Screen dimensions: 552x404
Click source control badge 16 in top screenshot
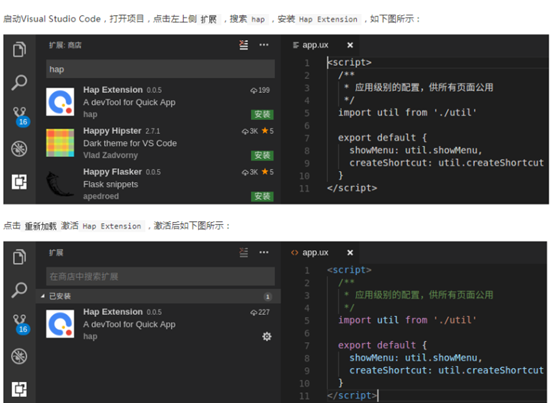pos(23,122)
